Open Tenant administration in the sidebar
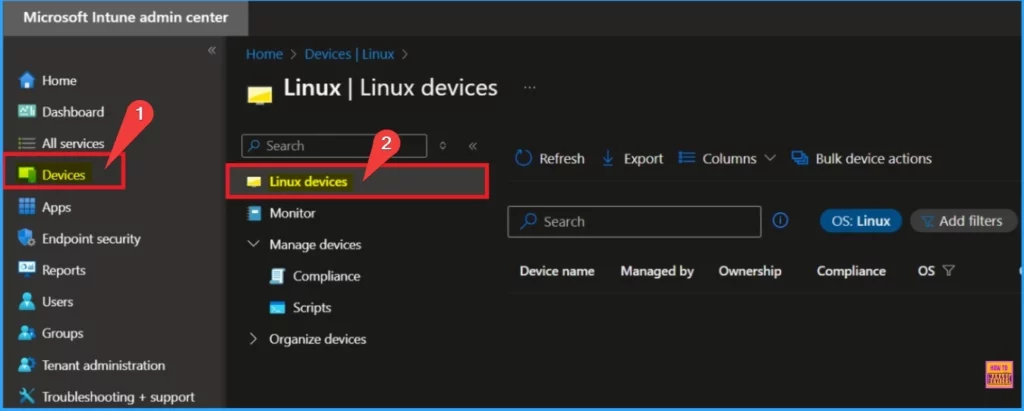The image size is (1024, 411). 103,365
